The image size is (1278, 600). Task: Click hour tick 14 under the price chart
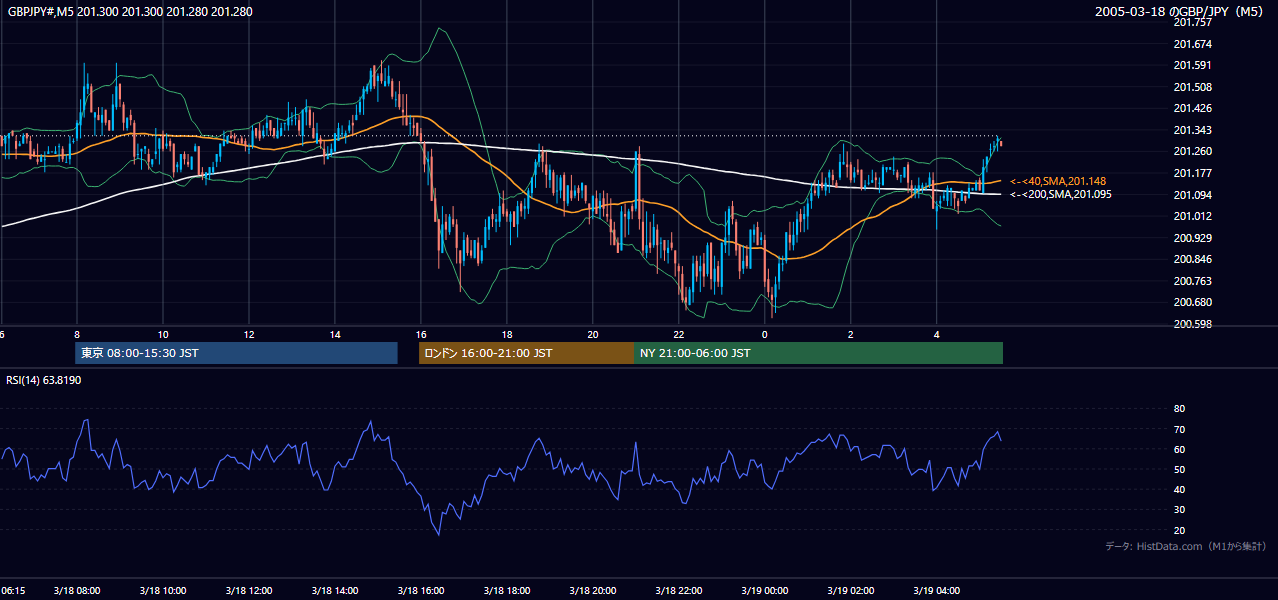(335, 334)
